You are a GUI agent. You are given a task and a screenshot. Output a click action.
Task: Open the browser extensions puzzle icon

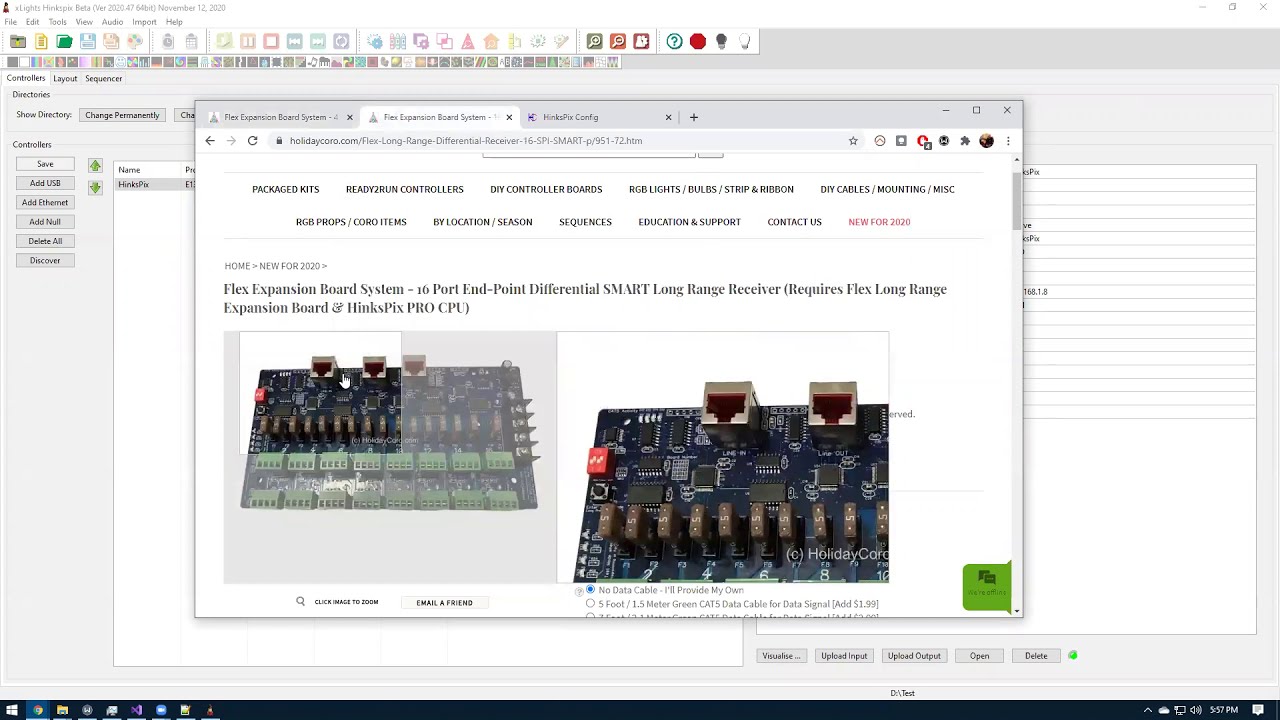click(x=965, y=141)
